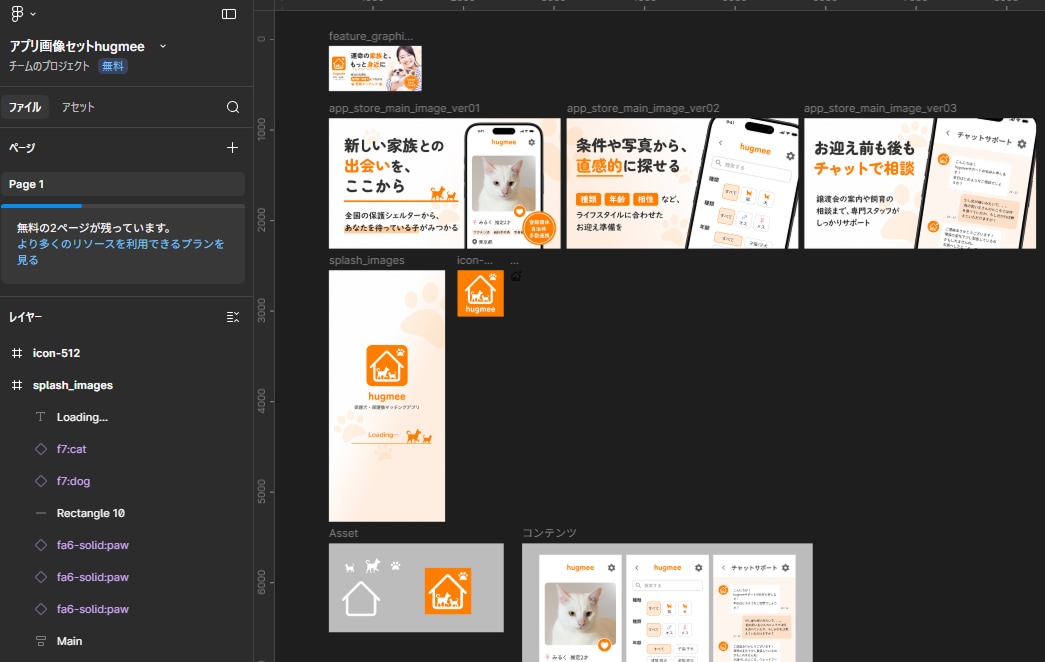Click the app_store_main_image_ver02 frame label
The image size is (1045, 662).
642,108
